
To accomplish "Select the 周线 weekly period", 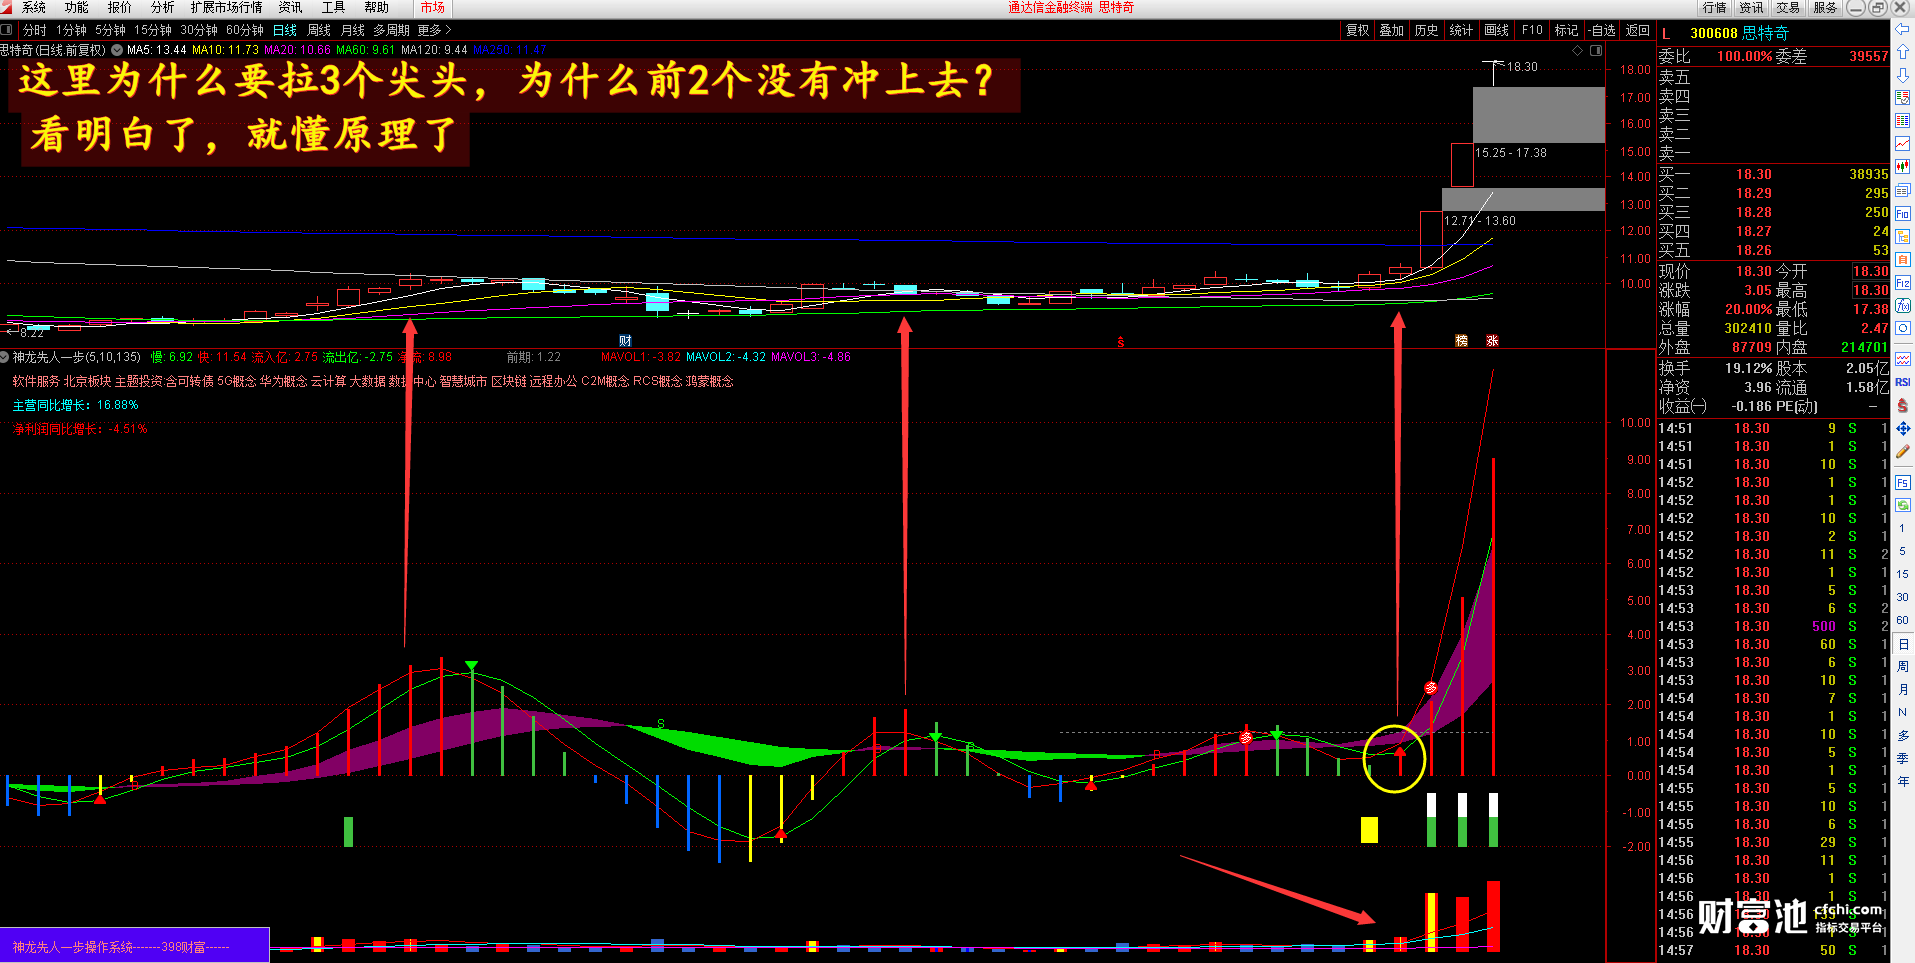I will [319, 30].
